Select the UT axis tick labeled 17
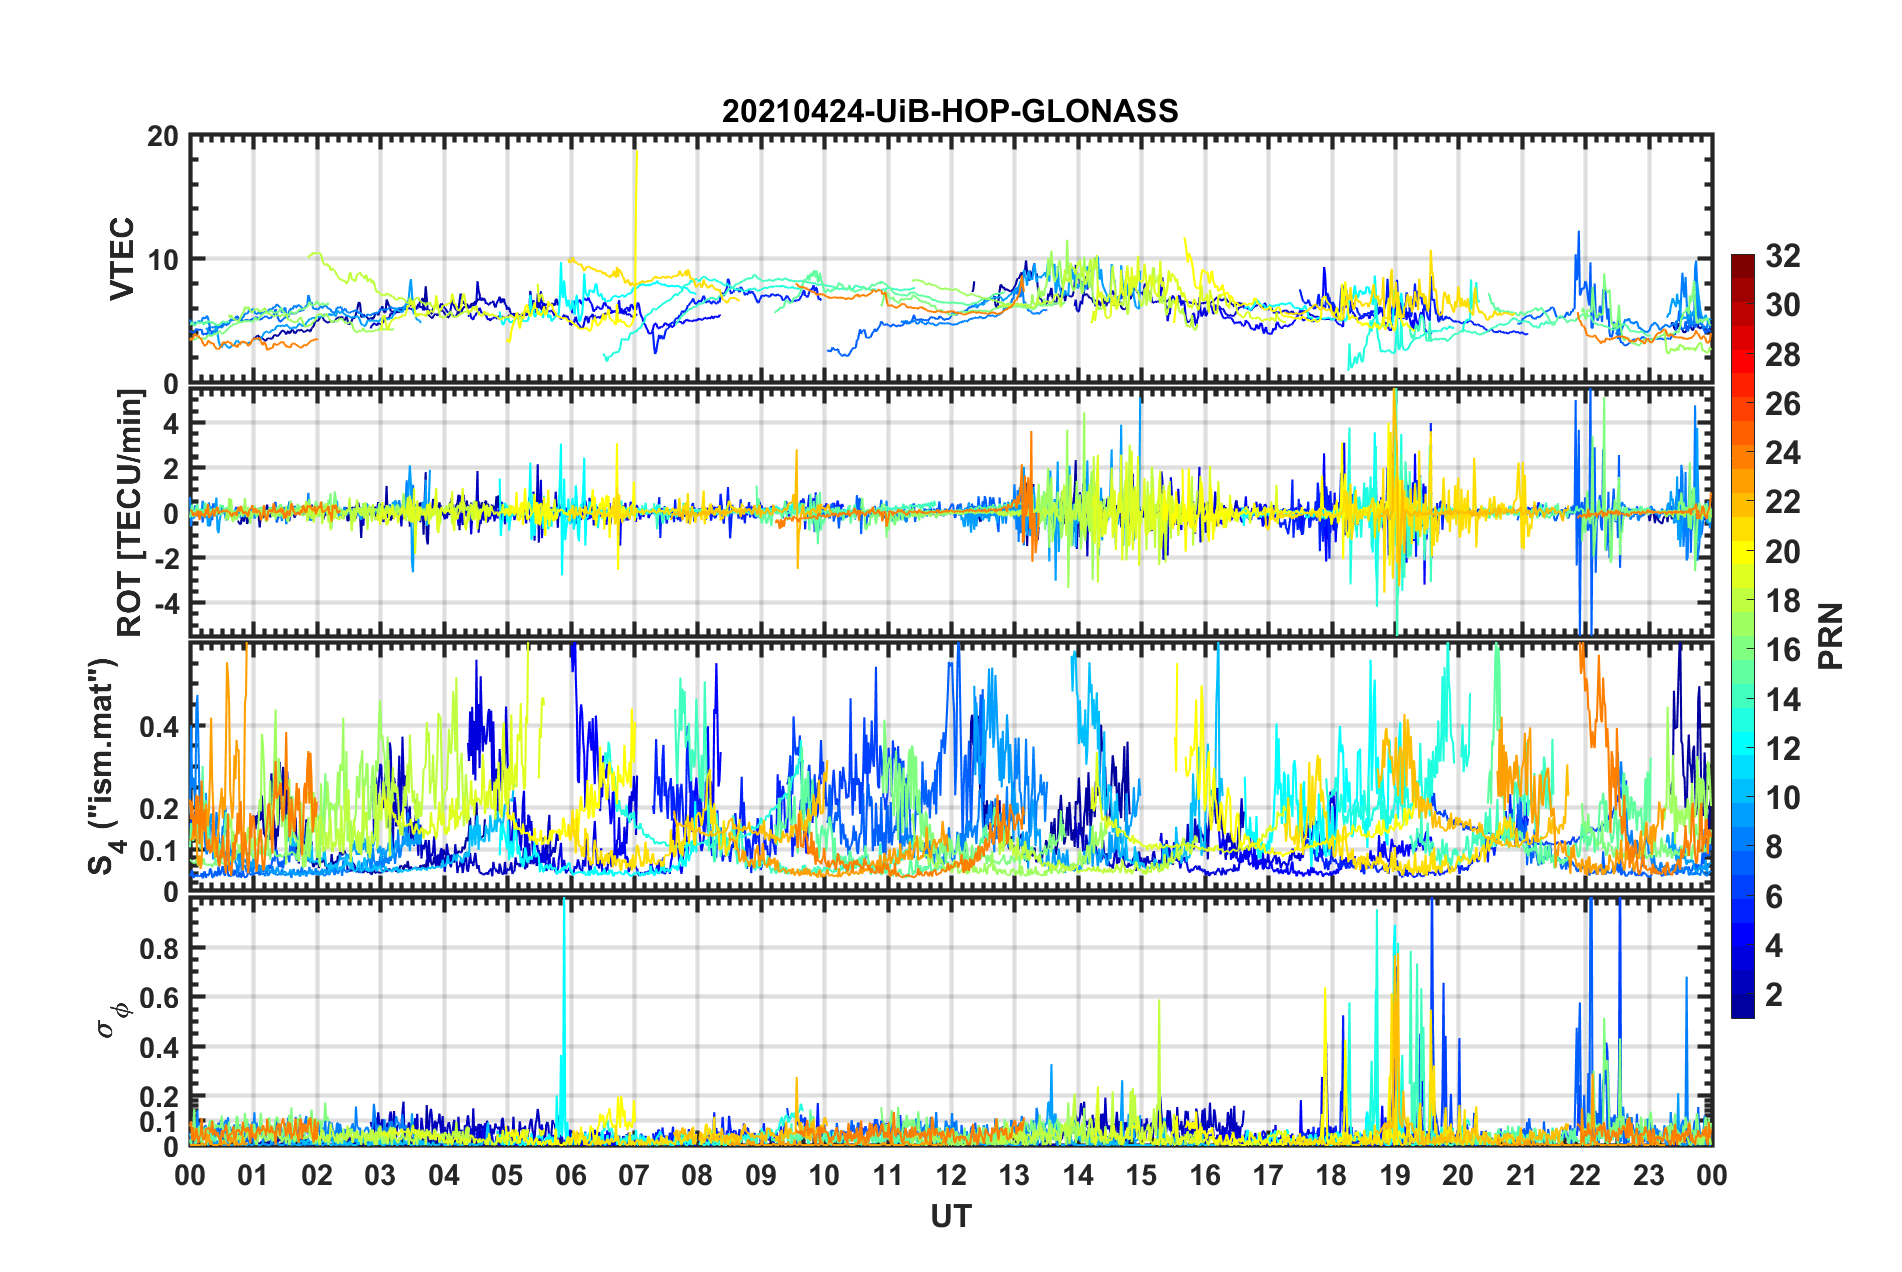1902x1272 pixels. pyautogui.click(x=1268, y=1175)
